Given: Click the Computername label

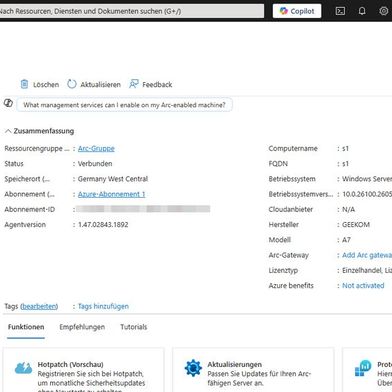Looking at the screenshot, I should [293, 149].
